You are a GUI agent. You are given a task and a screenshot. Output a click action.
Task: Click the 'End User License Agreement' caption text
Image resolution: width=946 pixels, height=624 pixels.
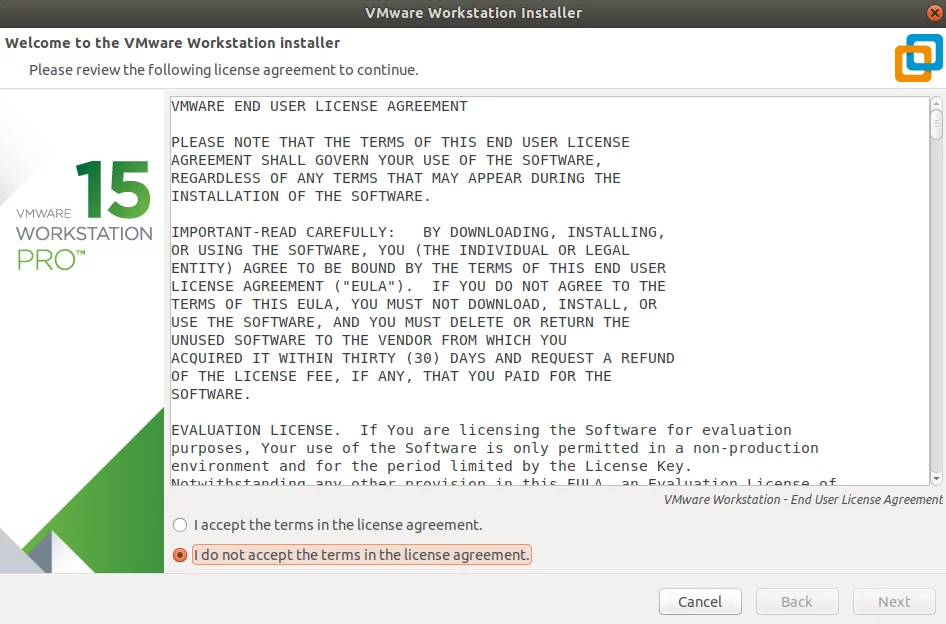802,500
